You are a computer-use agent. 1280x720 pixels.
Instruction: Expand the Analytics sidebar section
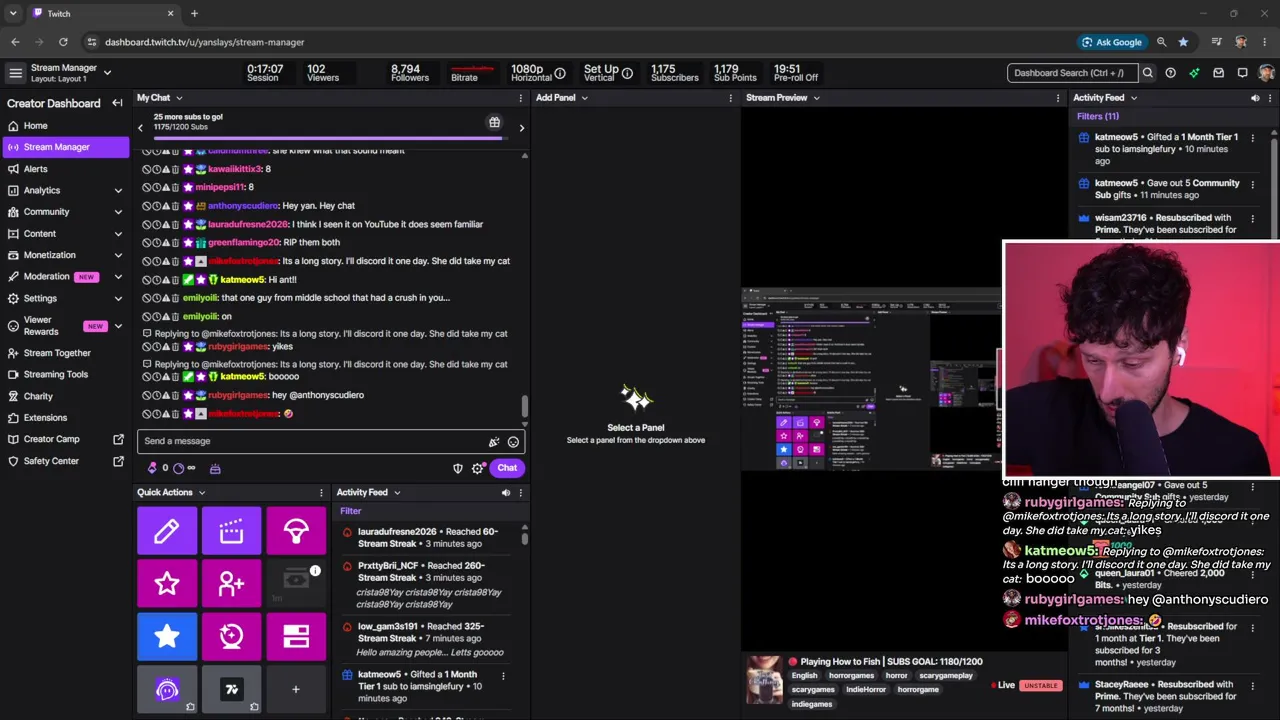pos(118,190)
